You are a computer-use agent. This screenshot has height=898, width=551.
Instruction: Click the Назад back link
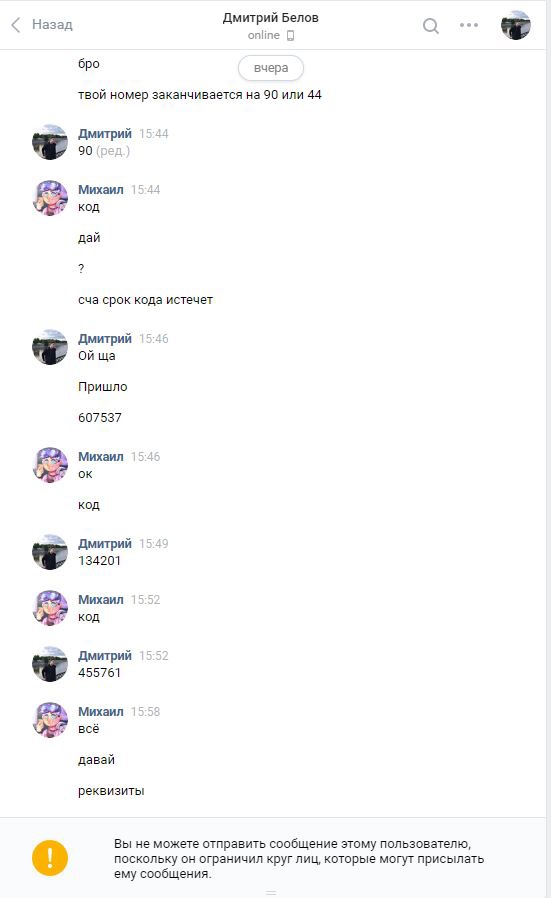[x=52, y=25]
